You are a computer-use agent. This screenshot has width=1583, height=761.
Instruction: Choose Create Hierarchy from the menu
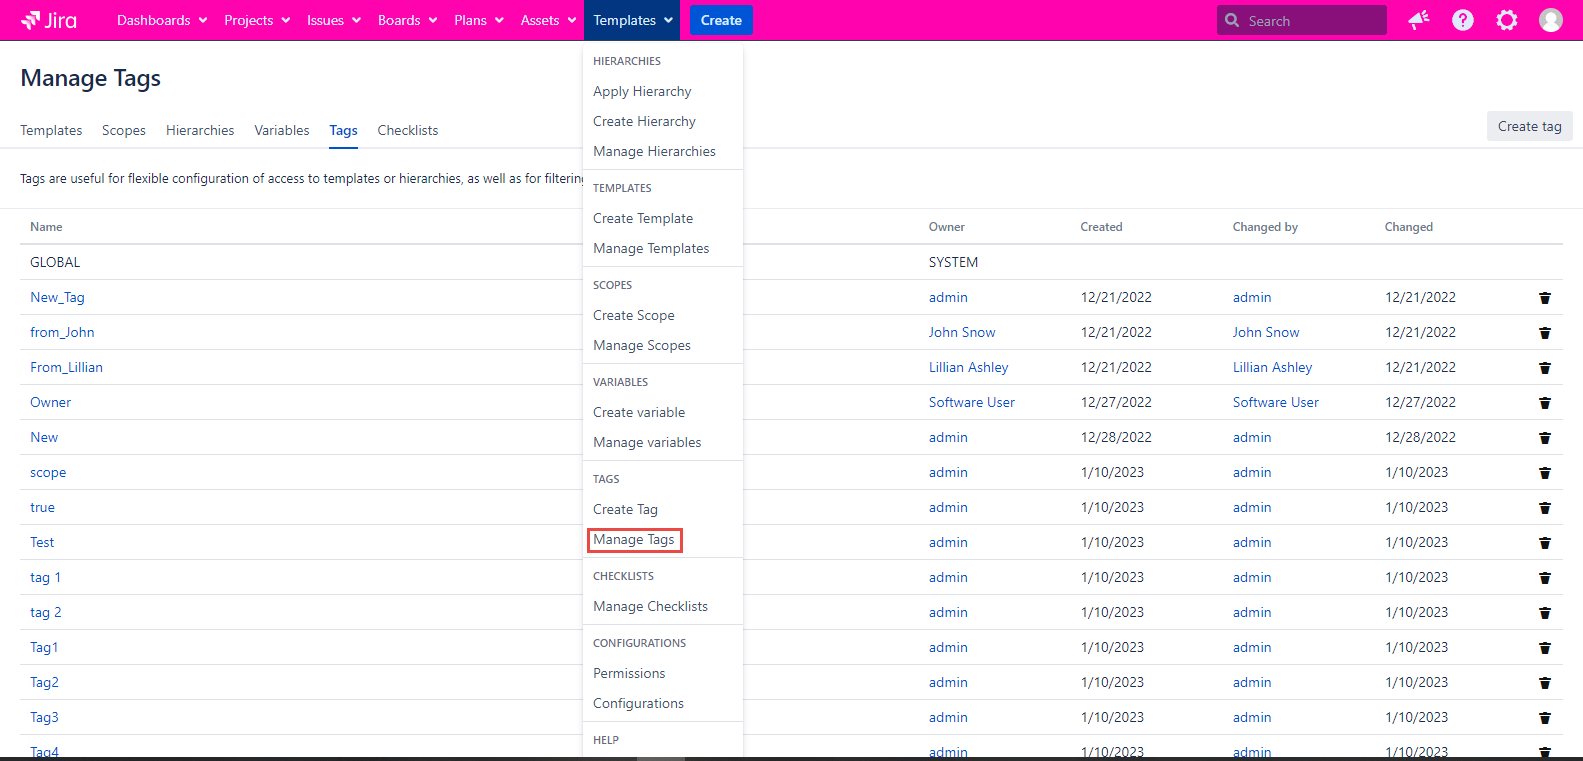coord(644,121)
